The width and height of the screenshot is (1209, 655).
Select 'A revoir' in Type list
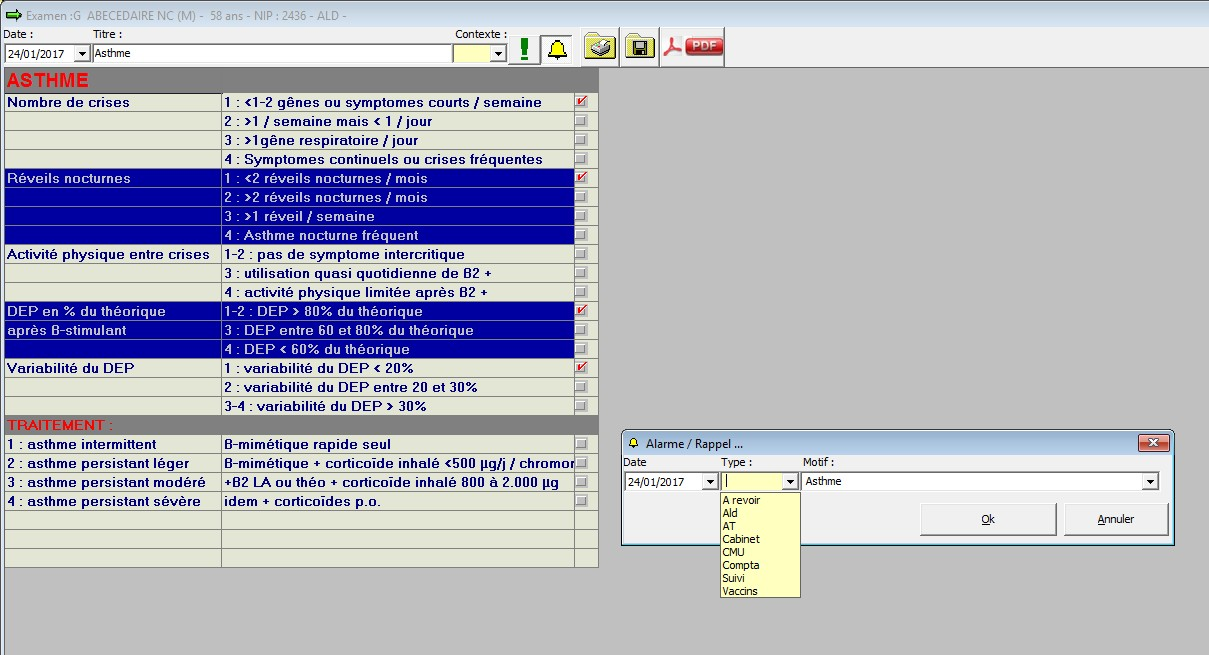point(760,500)
